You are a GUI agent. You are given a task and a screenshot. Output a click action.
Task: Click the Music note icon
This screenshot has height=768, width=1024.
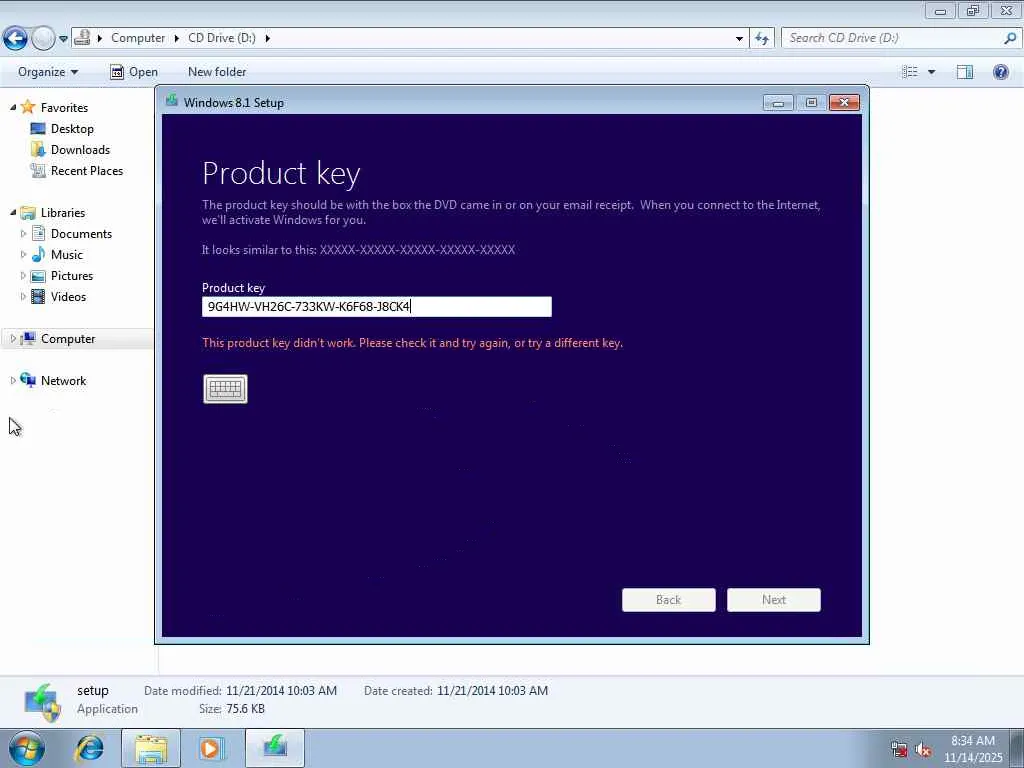coord(39,254)
